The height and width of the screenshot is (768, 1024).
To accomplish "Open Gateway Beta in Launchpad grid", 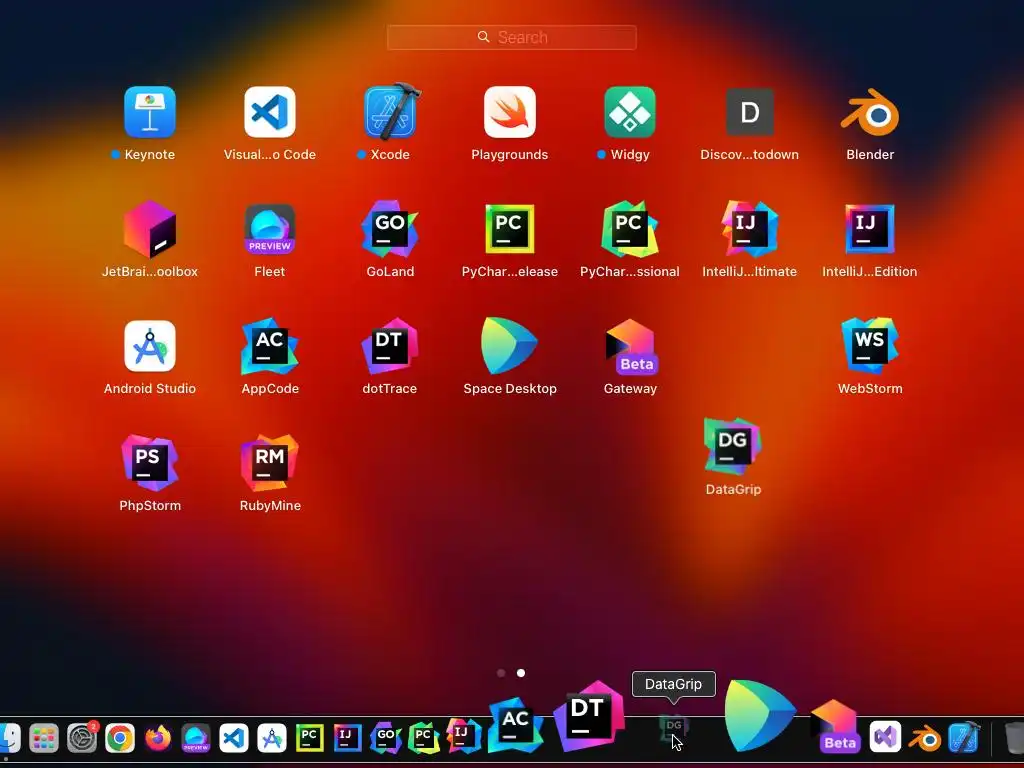I will click(631, 347).
